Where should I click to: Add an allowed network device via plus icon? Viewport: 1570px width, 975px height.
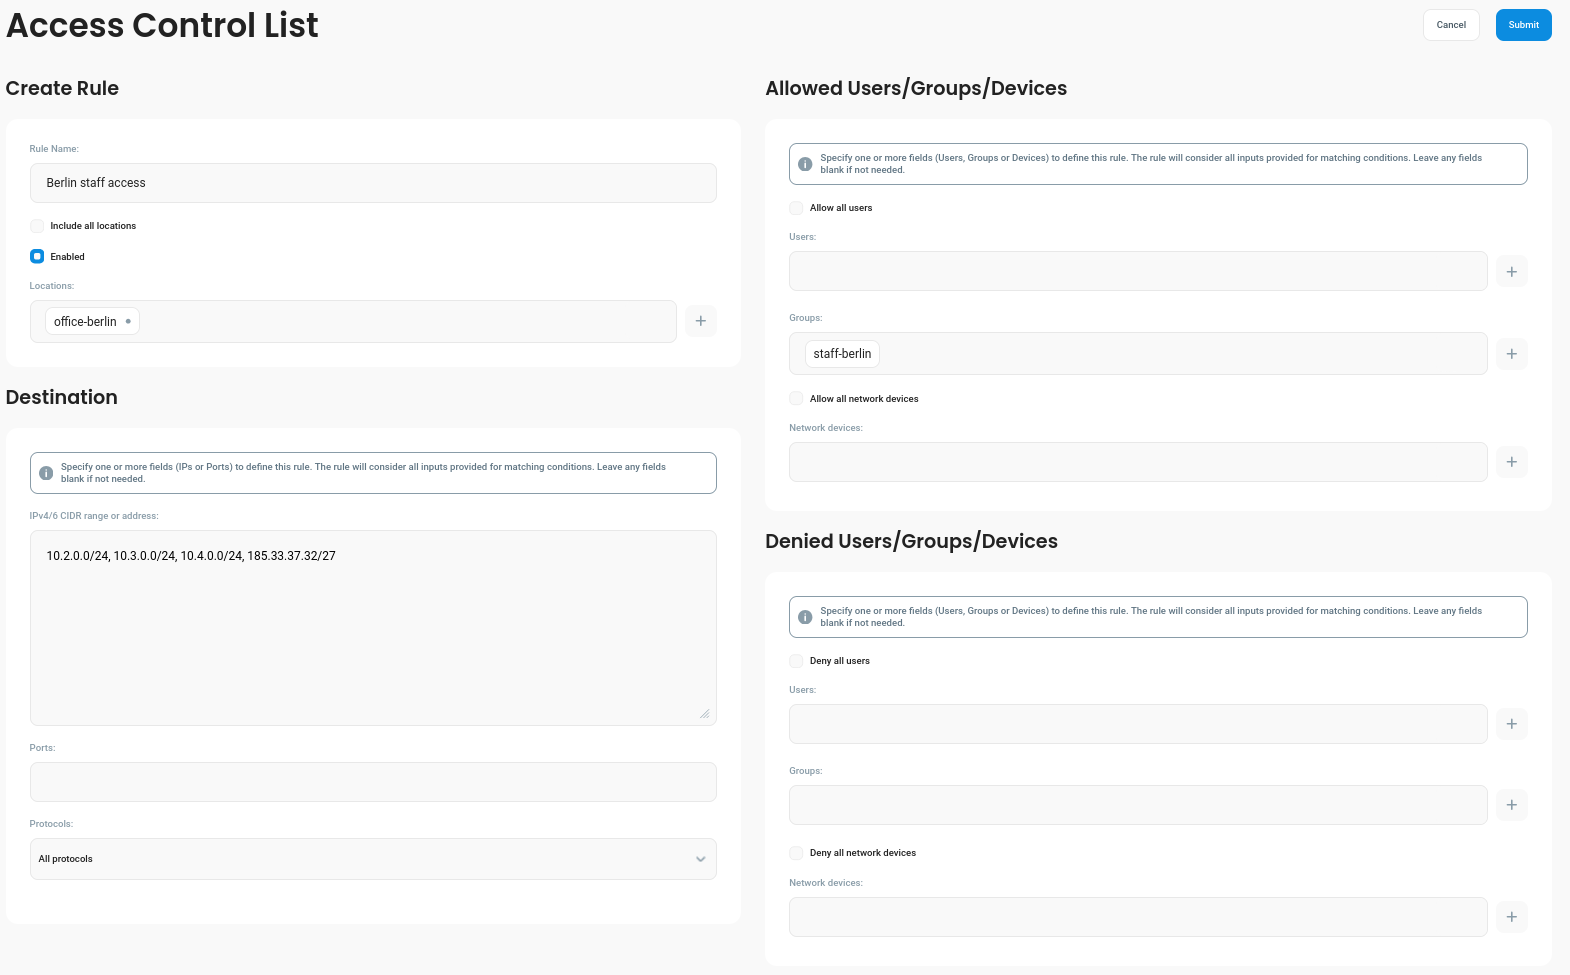1511,462
